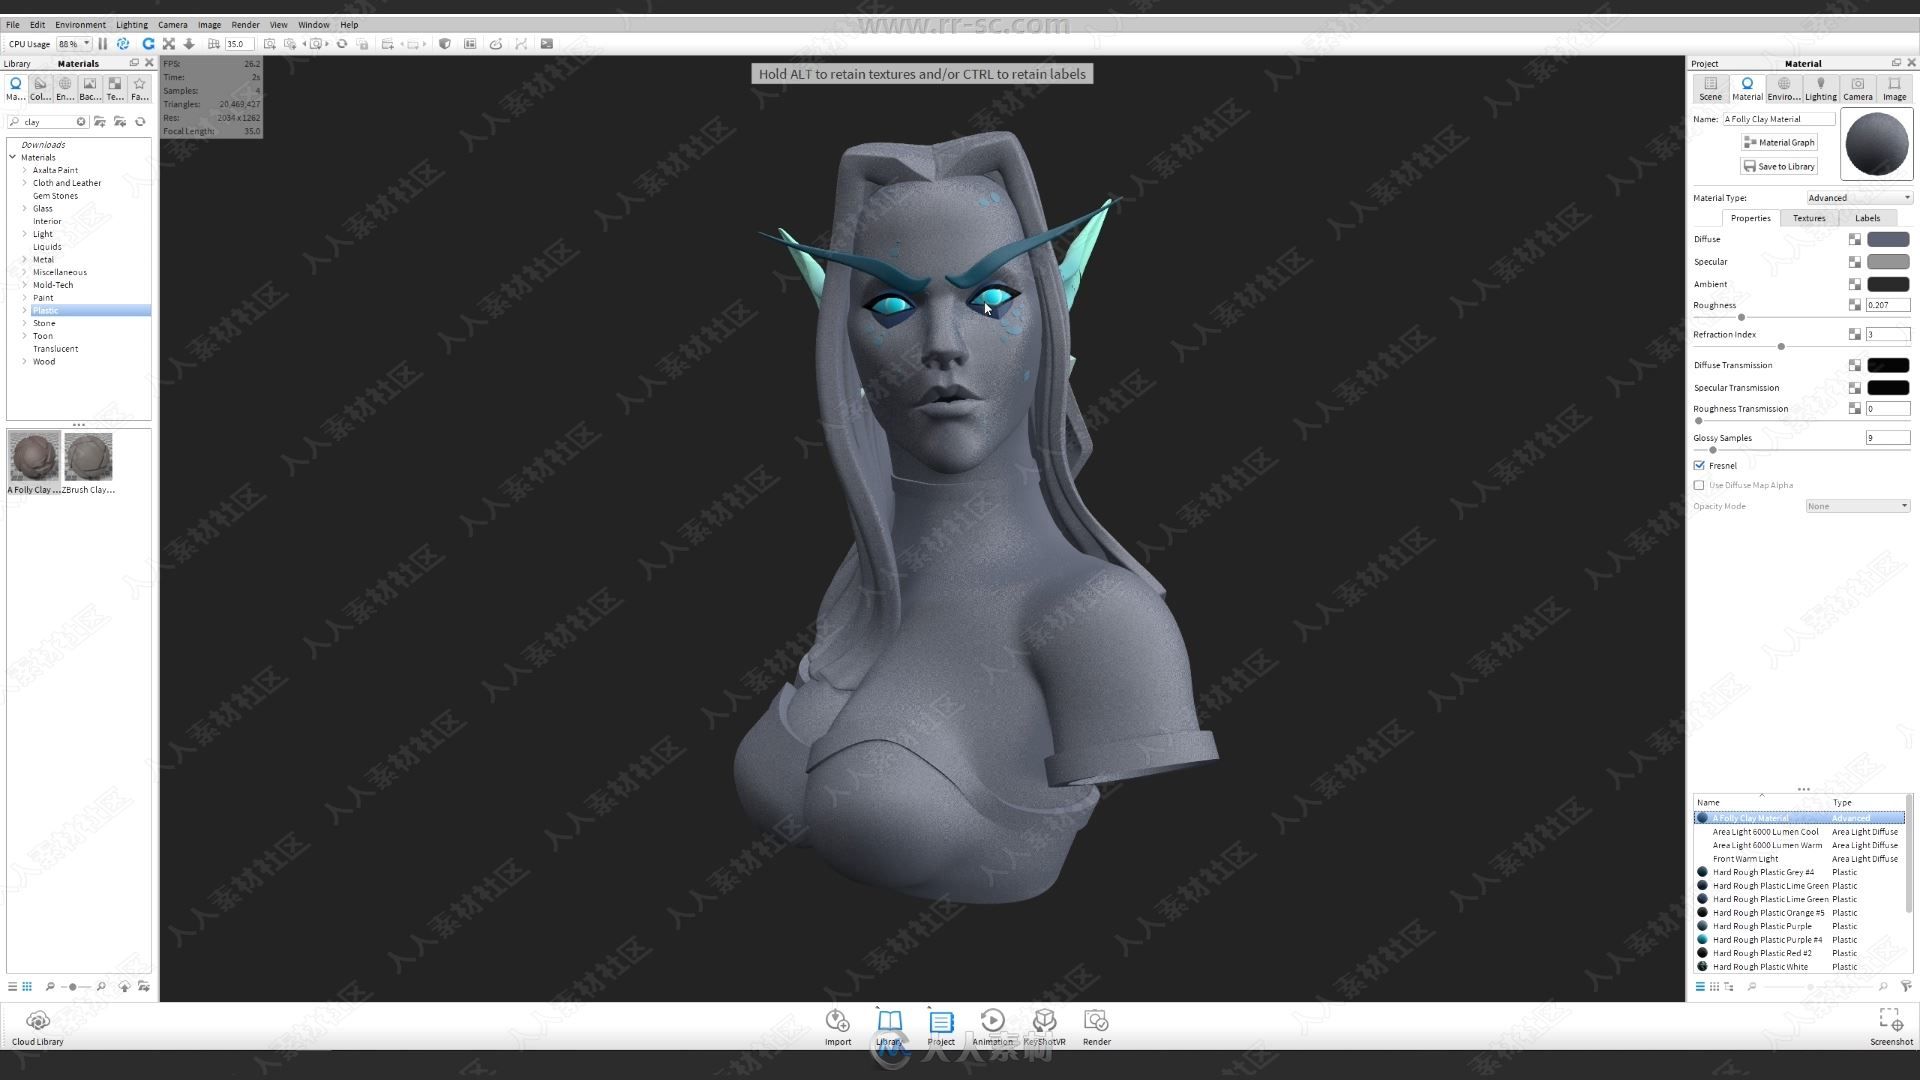Expand the Cloth and Leather folder

pyautogui.click(x=24, y=183)
